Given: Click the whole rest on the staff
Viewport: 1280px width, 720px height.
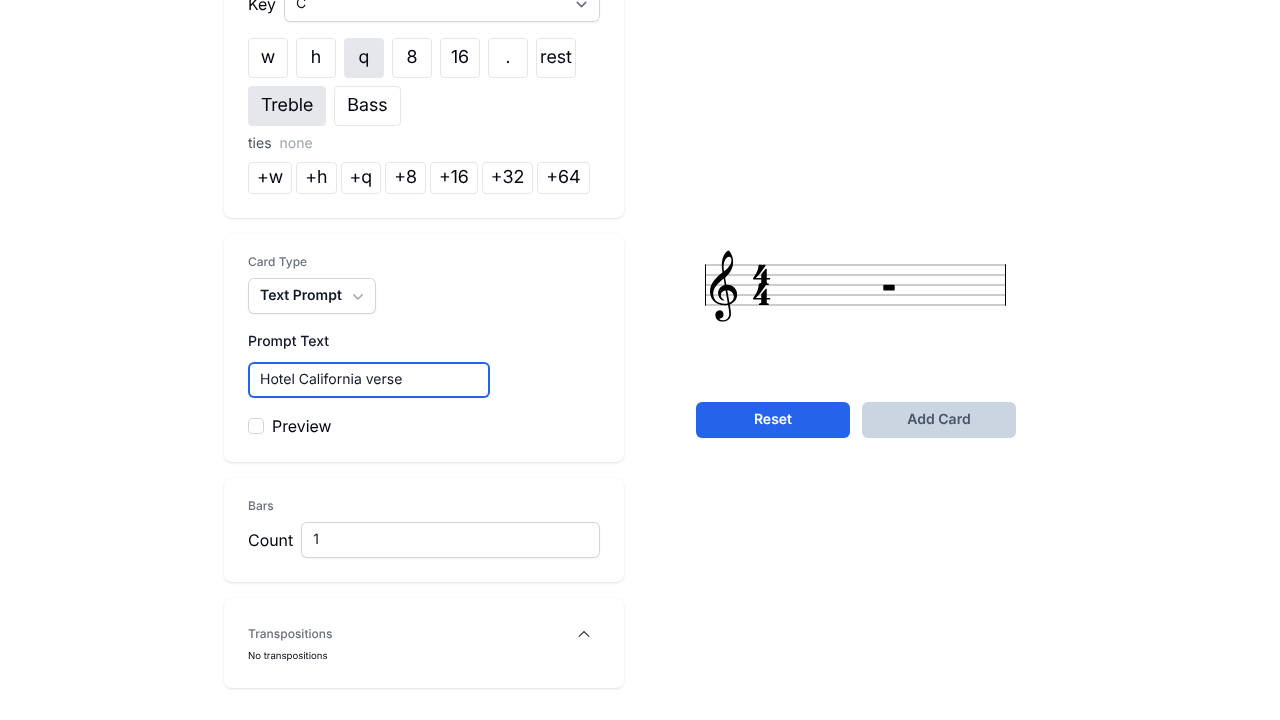Looking at the screenshot, I should coord(889,288).
